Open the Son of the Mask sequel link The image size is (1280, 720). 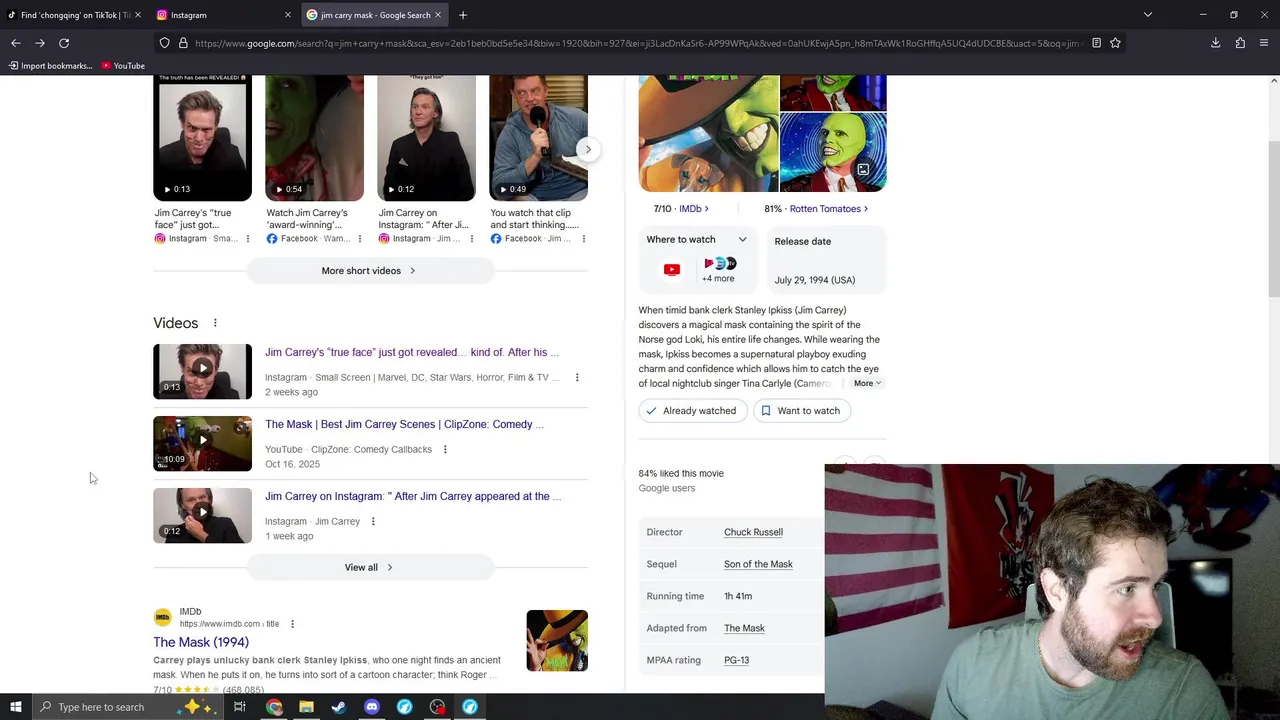coord(758,564)
